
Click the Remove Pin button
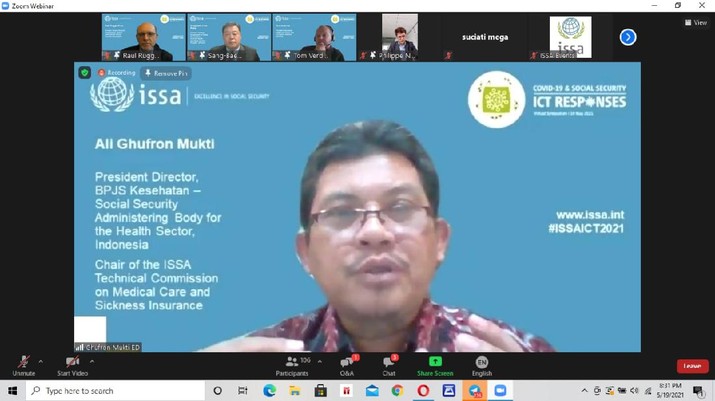(x=166, y=73)
